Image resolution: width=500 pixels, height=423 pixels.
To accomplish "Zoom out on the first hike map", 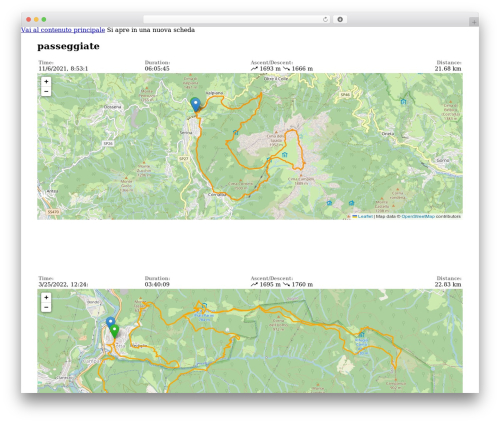I will coord(46,91).
